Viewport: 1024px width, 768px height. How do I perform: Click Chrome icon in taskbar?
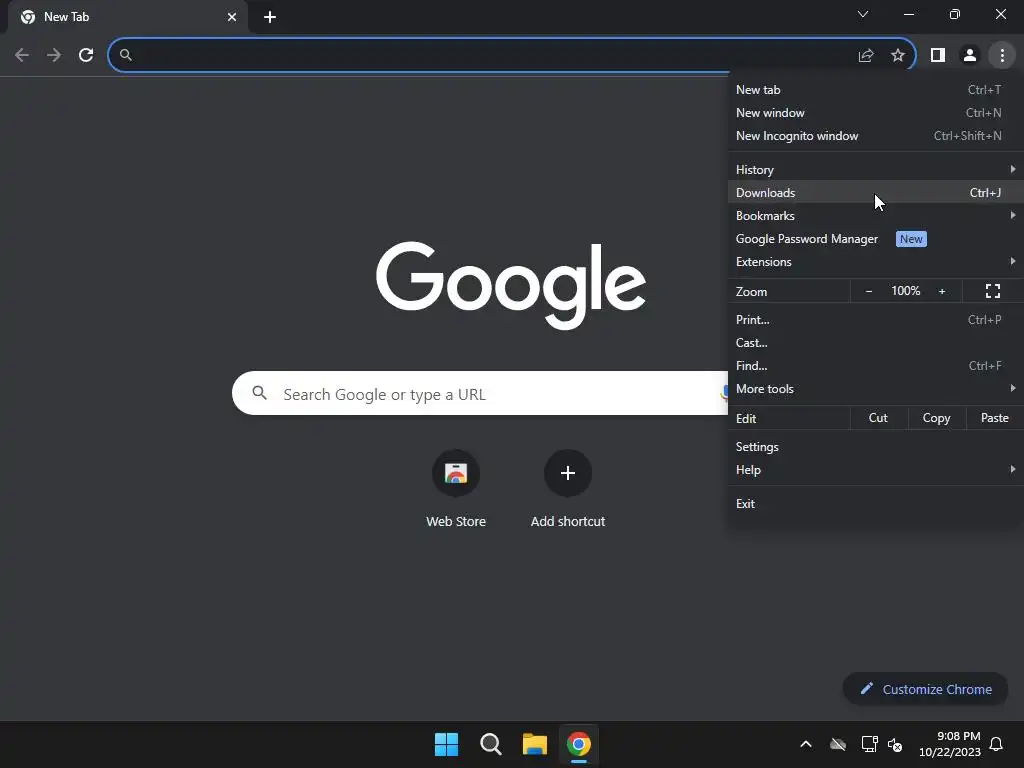tap(579, 744)
